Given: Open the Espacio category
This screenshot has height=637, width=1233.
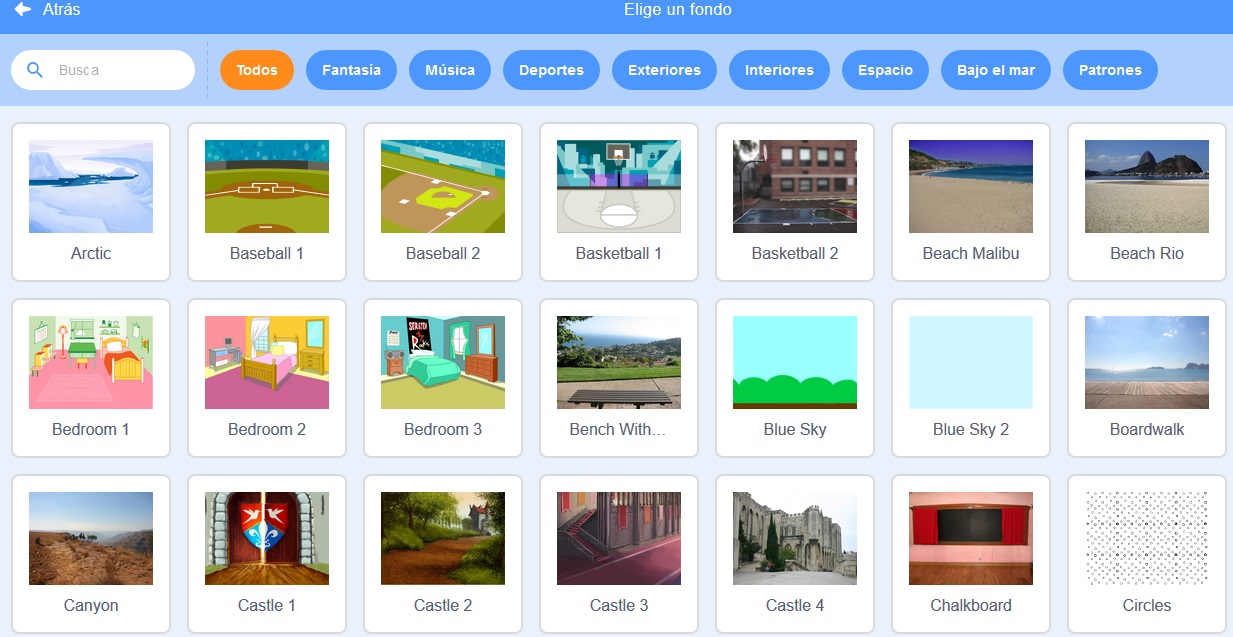Looking at the screenshot, I should coord(885,70).
